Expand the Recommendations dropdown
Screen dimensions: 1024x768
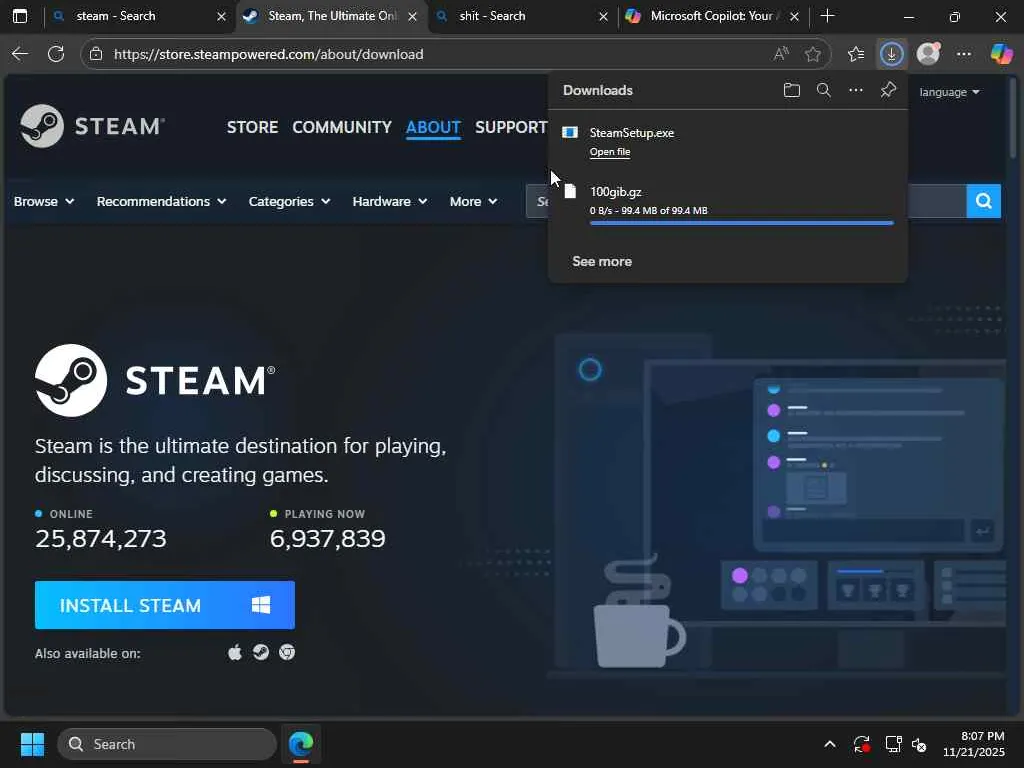tap(161, 201)
